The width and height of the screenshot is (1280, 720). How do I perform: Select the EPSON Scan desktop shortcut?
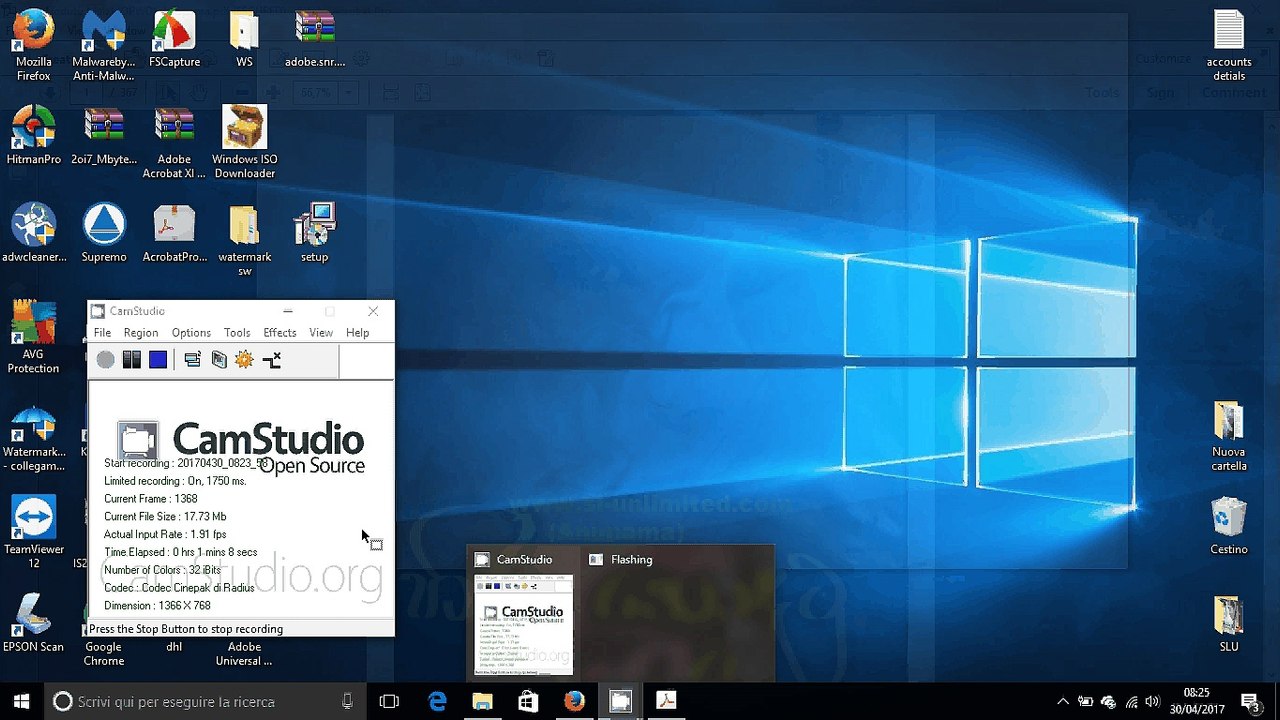coord(33,623)
